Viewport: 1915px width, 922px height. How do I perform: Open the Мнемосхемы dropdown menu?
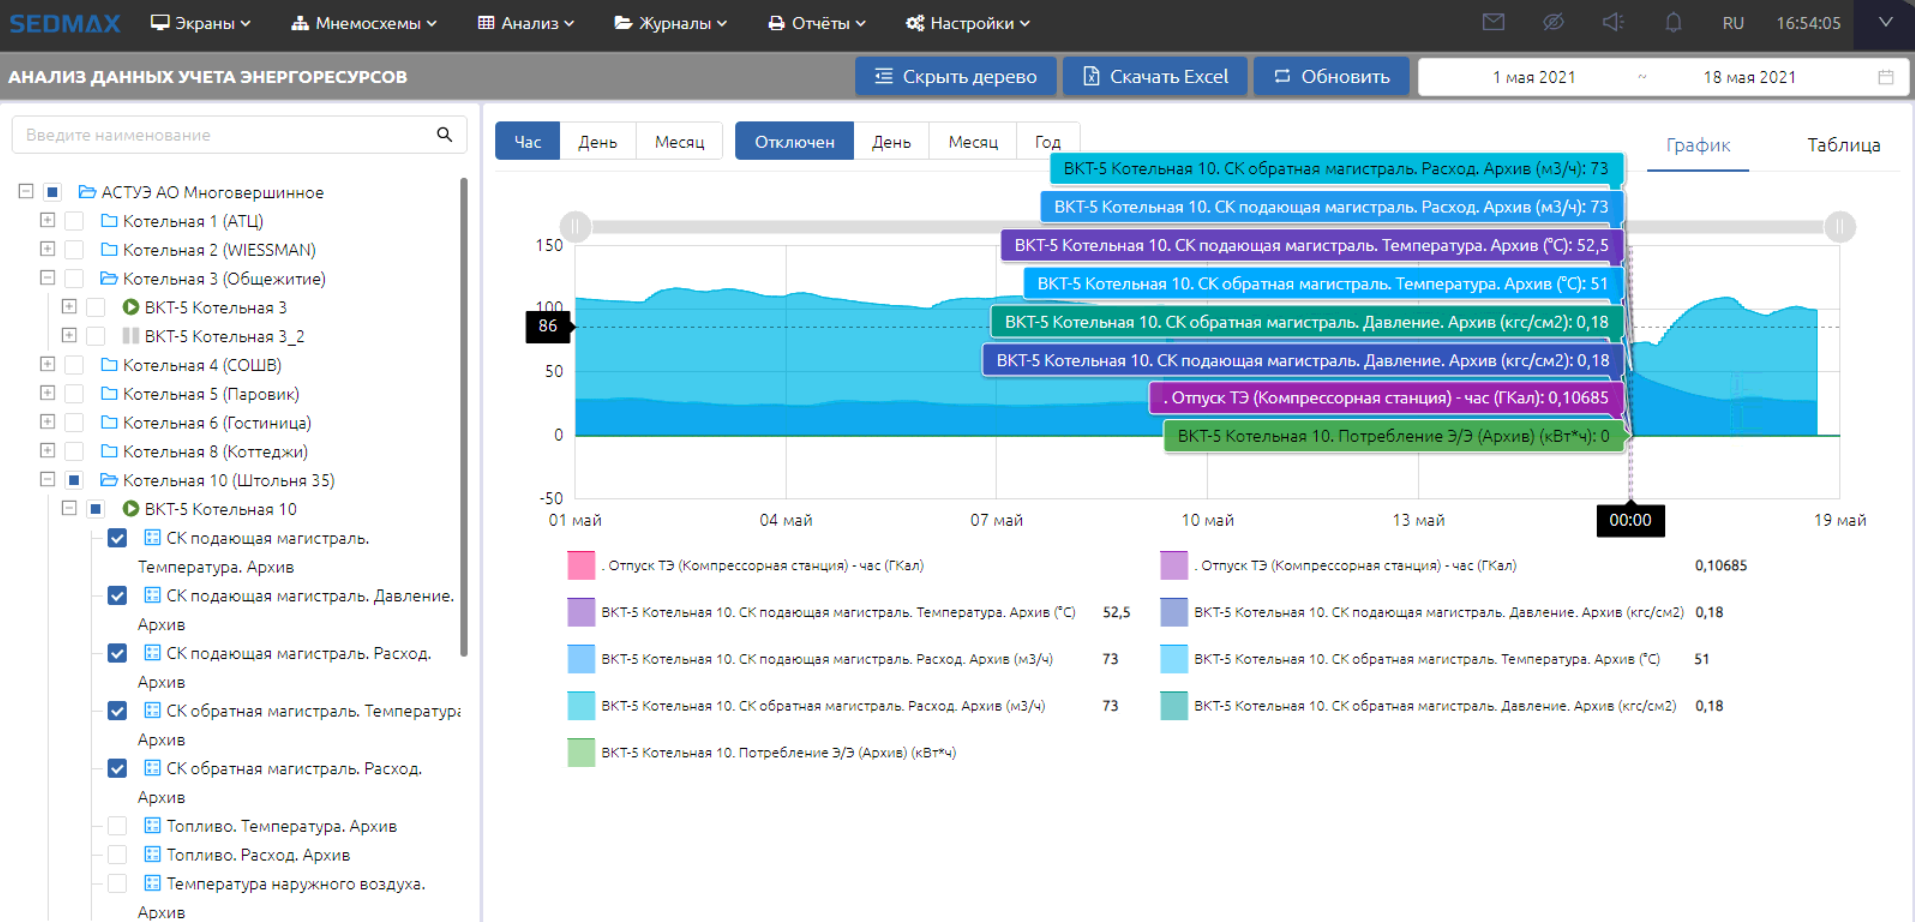[364, 23]
